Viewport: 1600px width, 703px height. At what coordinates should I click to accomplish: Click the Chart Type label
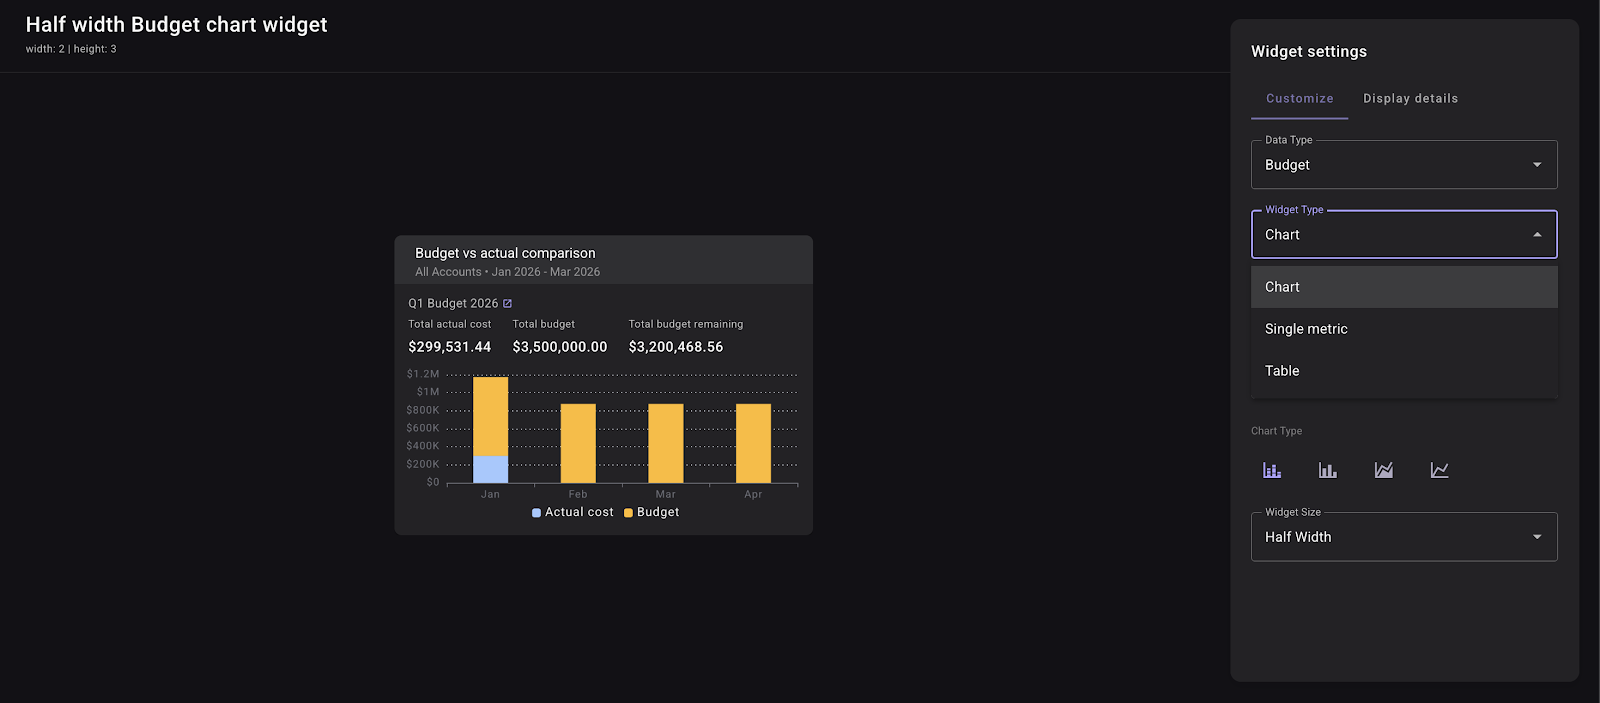pos(1276,431)
